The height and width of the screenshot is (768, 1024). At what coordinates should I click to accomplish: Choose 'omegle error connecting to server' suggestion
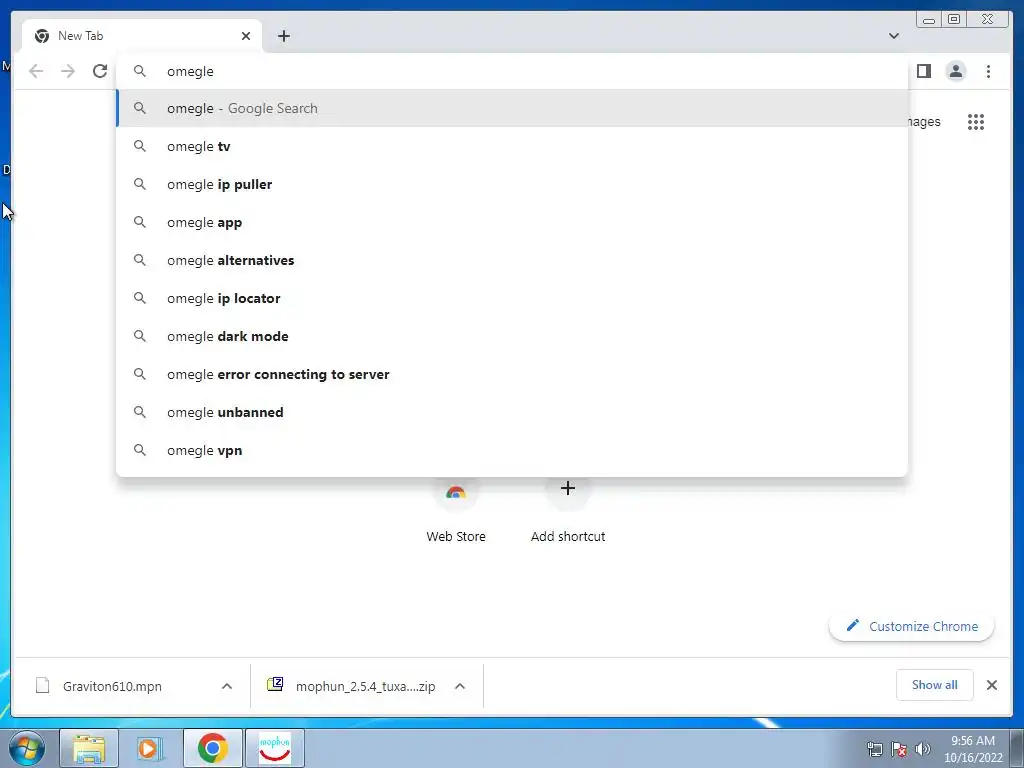(512, 374)
